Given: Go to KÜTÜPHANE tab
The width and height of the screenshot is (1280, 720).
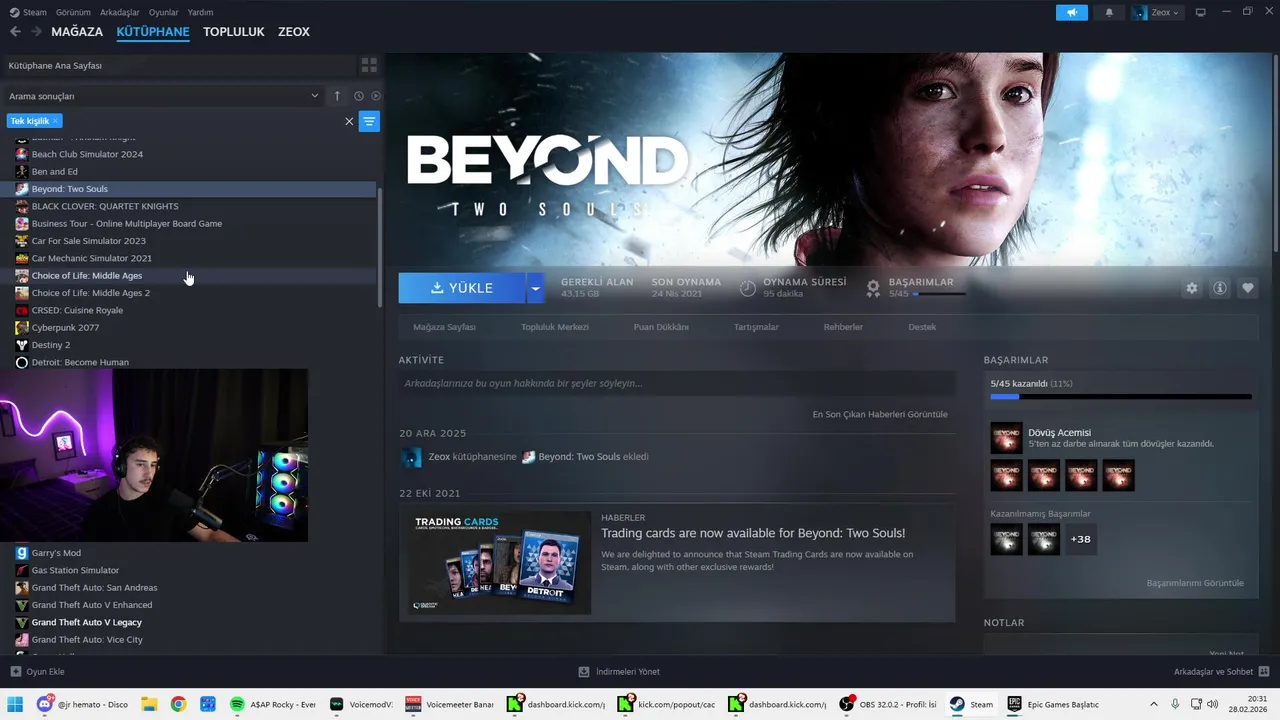Looking at the screenshot, I should click(x=153, y=32).
